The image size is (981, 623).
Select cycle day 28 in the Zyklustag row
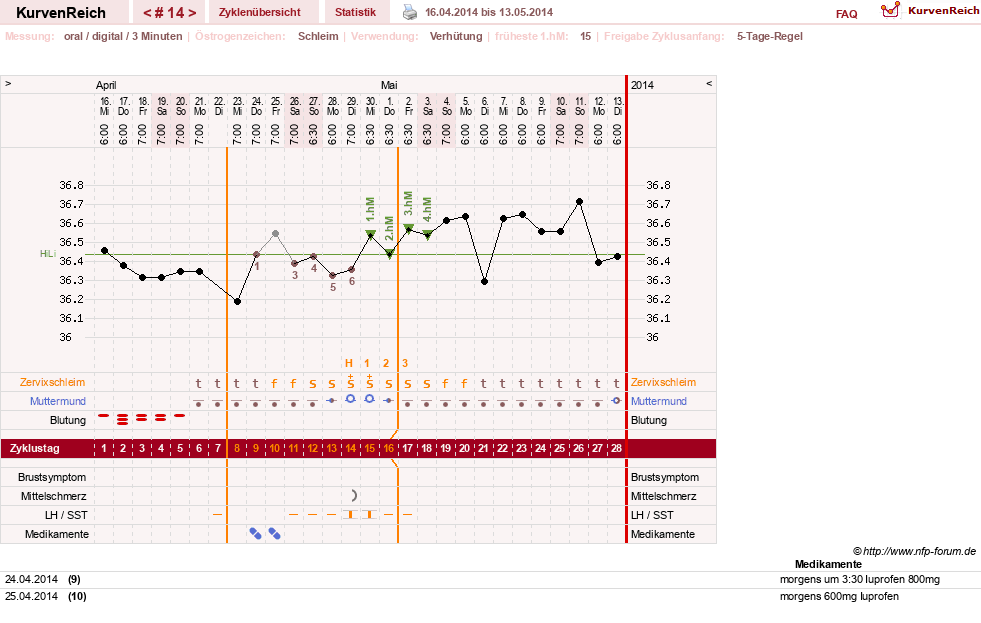(616, 448)
